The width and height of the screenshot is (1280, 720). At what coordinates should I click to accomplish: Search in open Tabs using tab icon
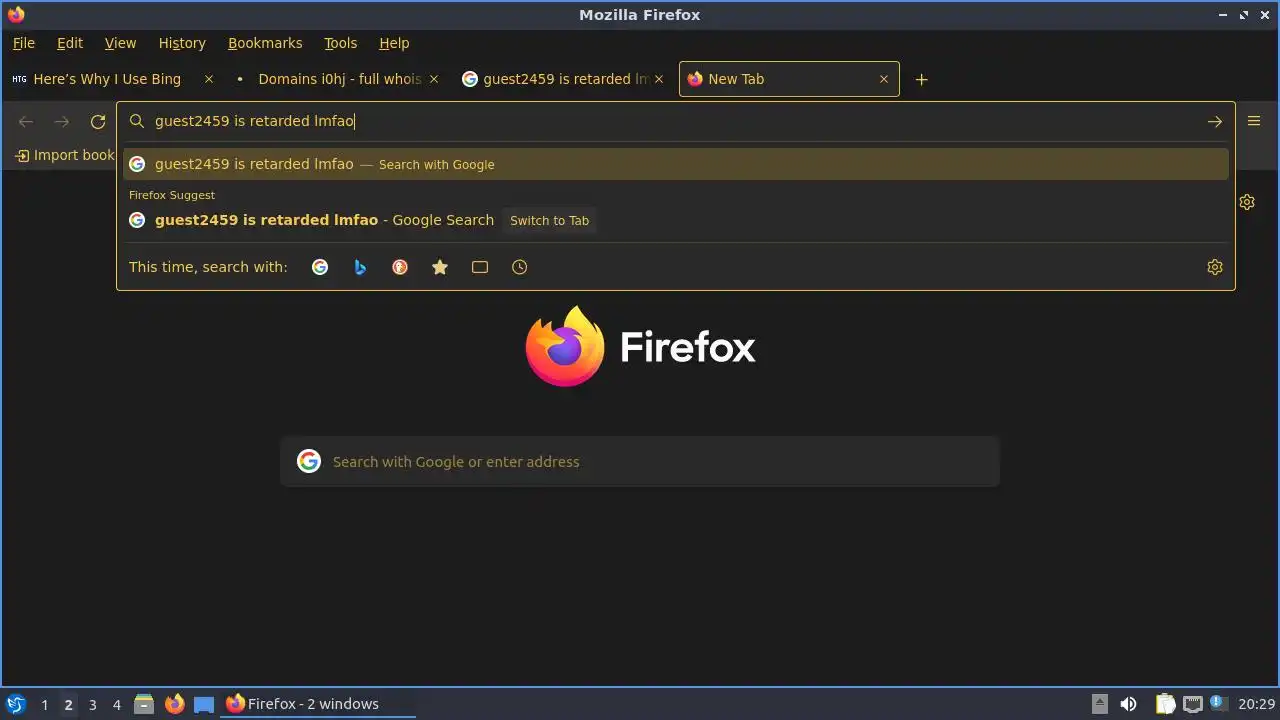coord(480,267)
